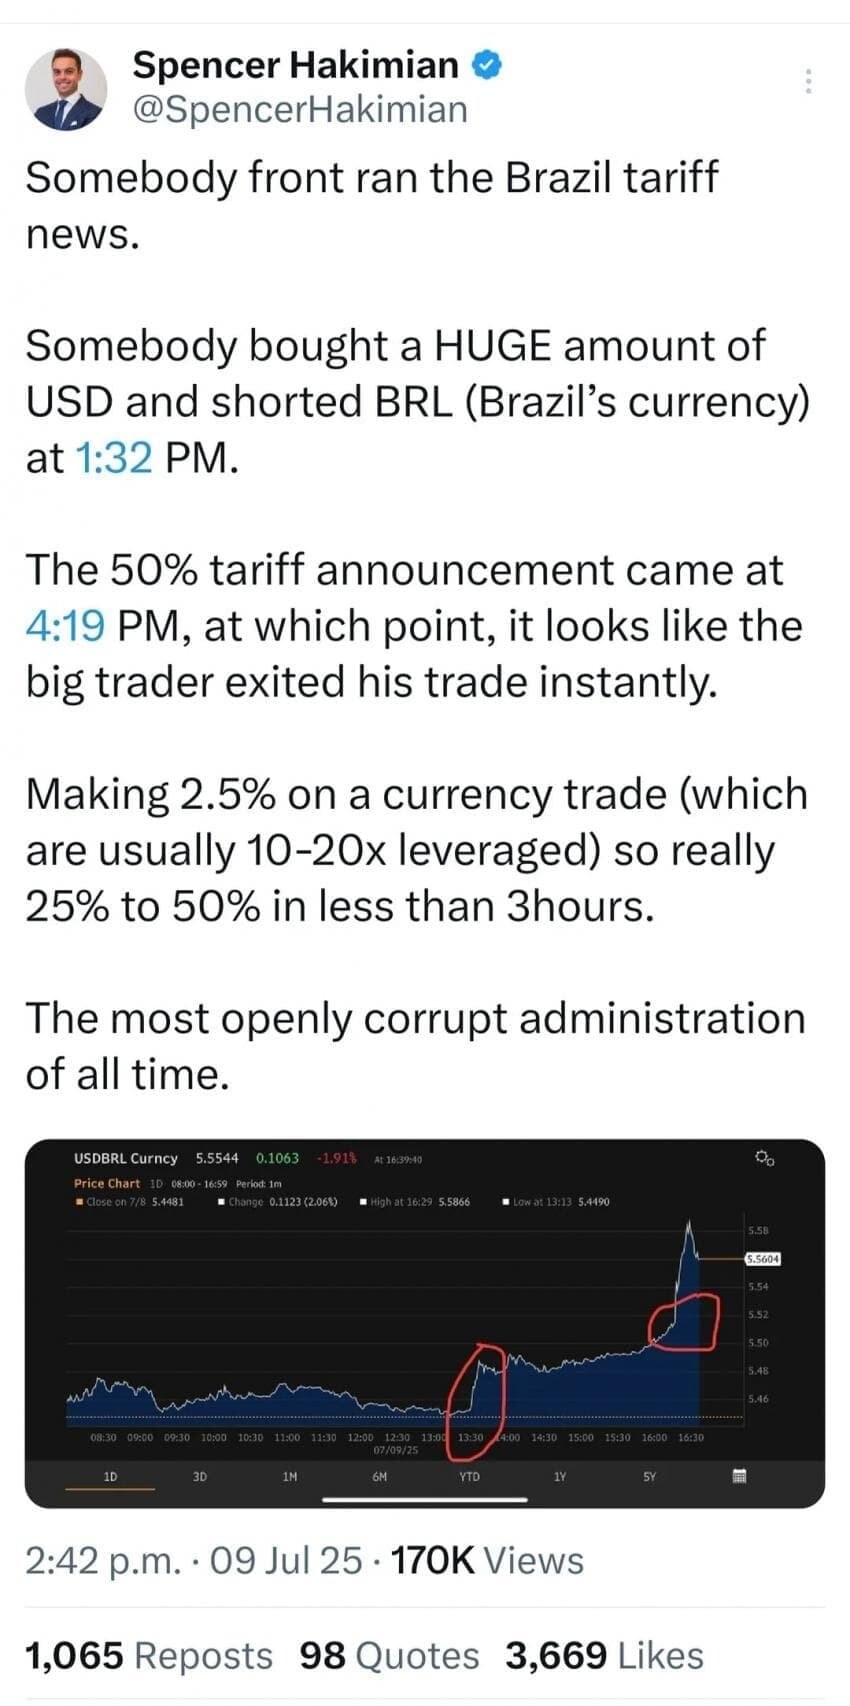This screenshot has width=850, height=1706.
Task: Select the 3D chart range tab
Action: [200, 1476]
